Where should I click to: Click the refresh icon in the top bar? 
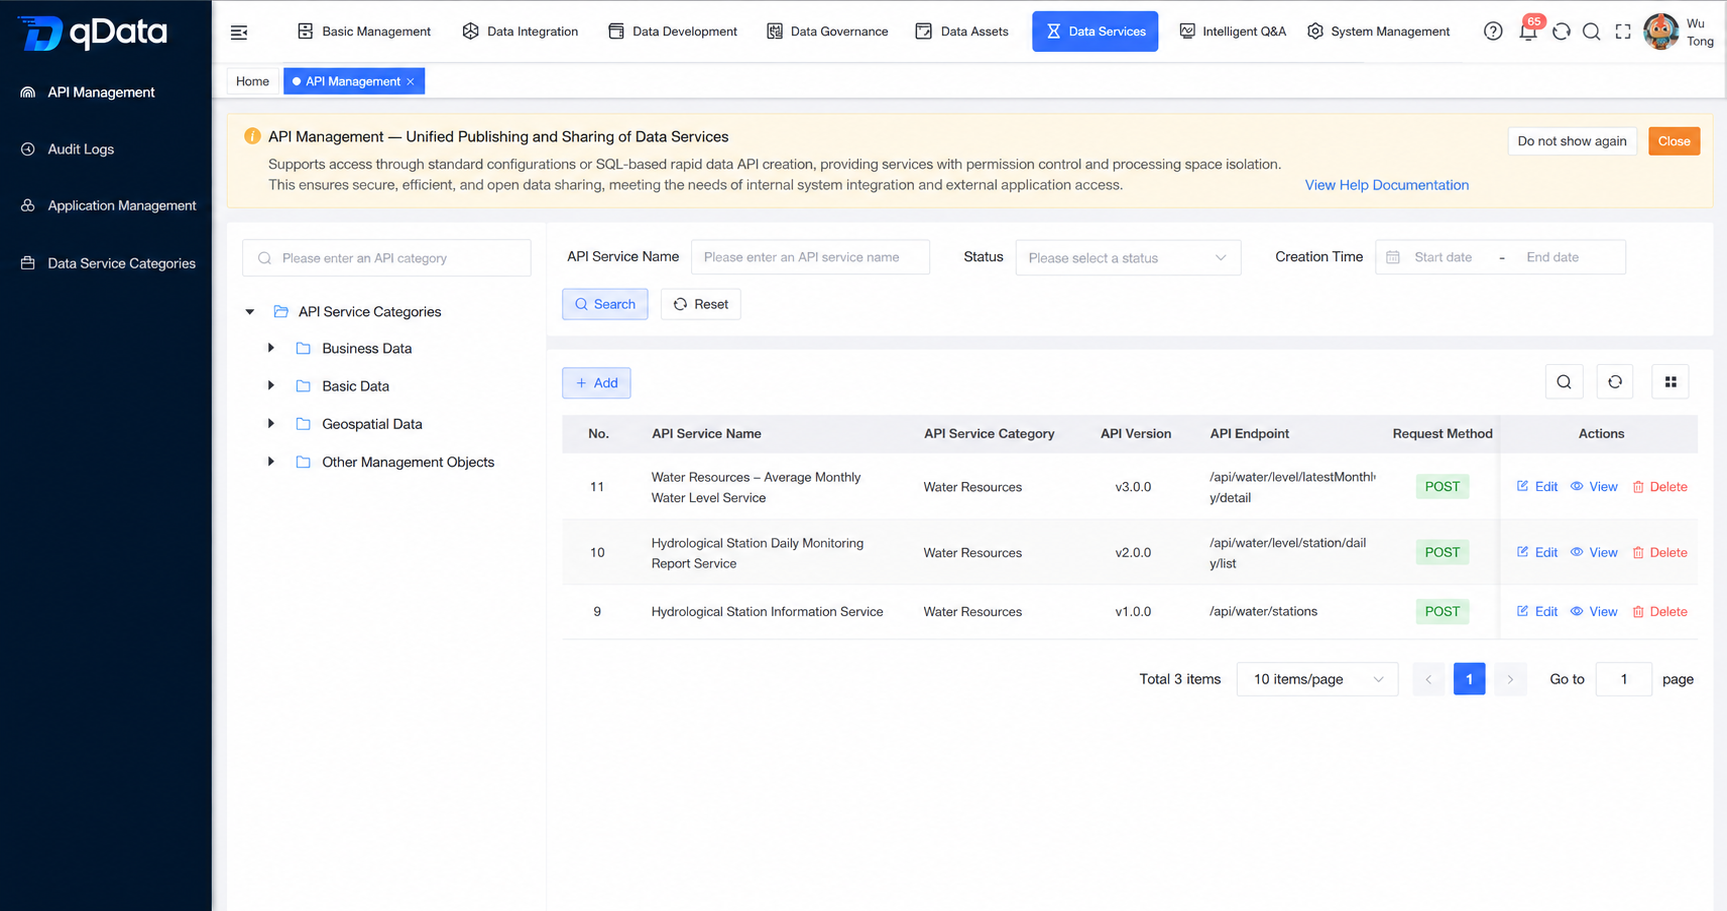point(1561,31)
